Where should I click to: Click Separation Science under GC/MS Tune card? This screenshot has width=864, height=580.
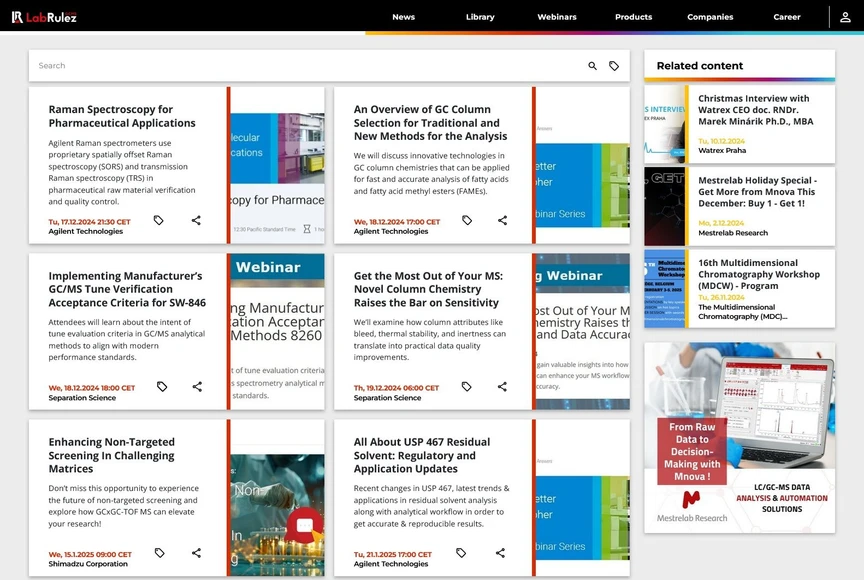coord(82,398)
